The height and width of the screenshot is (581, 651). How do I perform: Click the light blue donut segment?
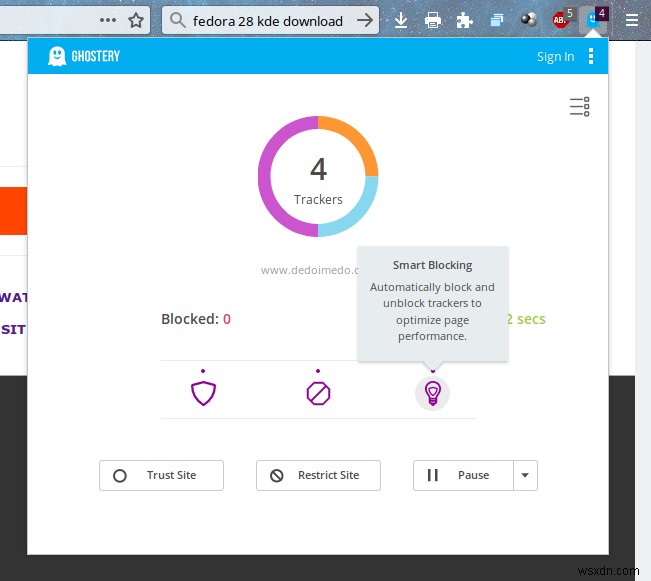click(360, 218)
